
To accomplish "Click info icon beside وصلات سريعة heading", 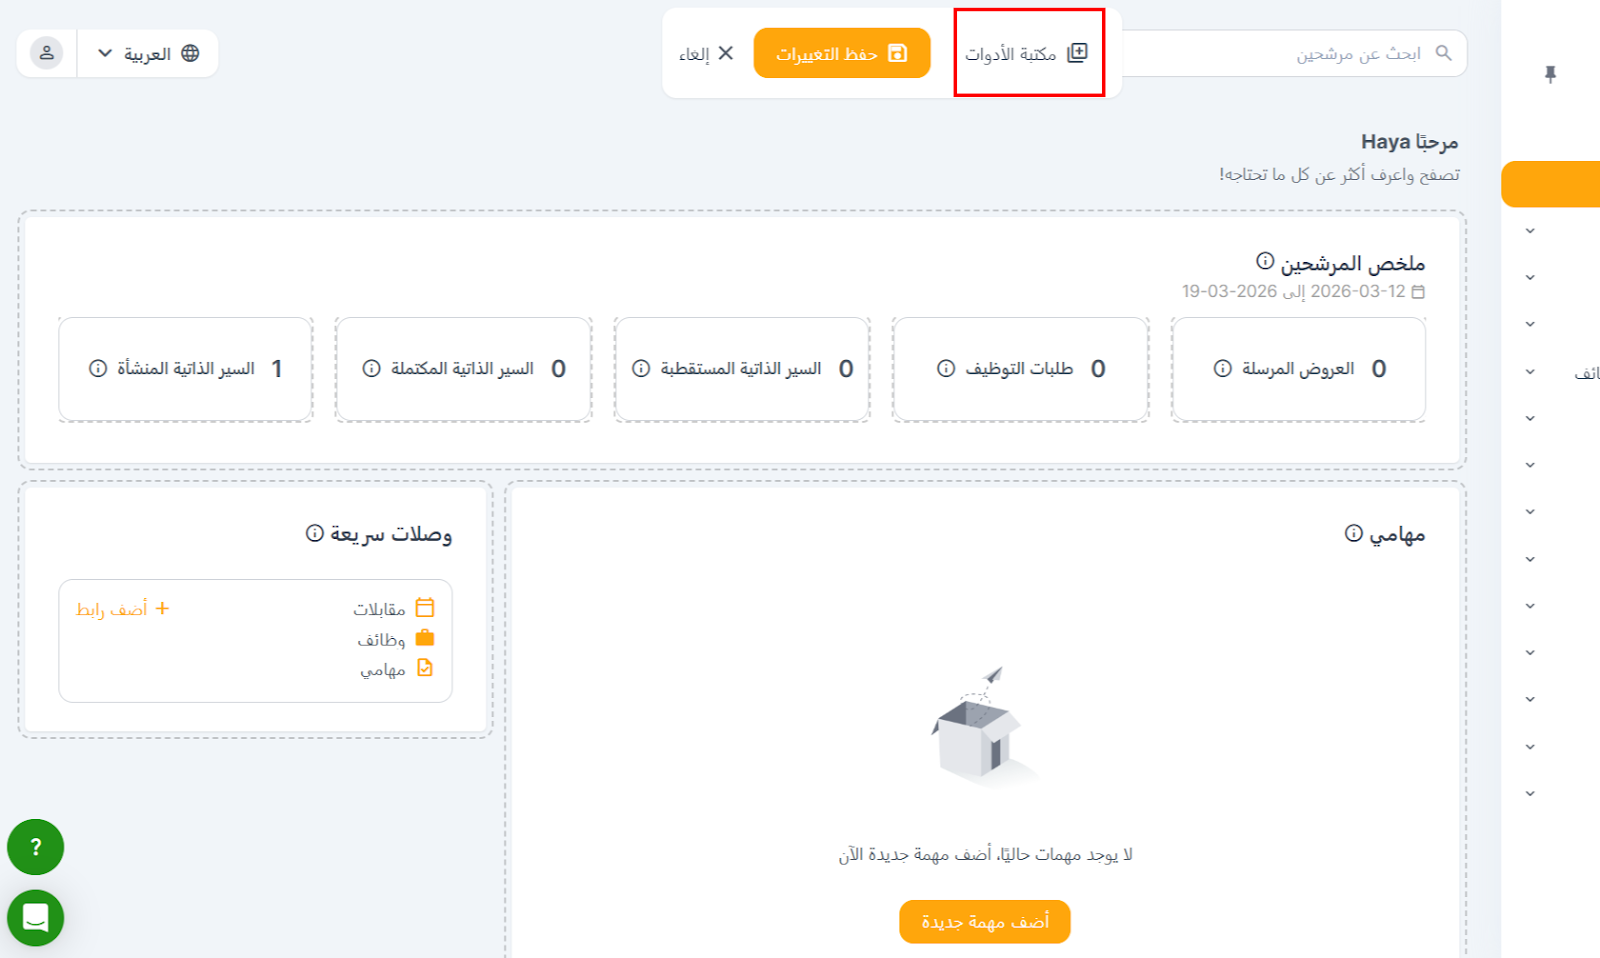I will coord(315,533).
